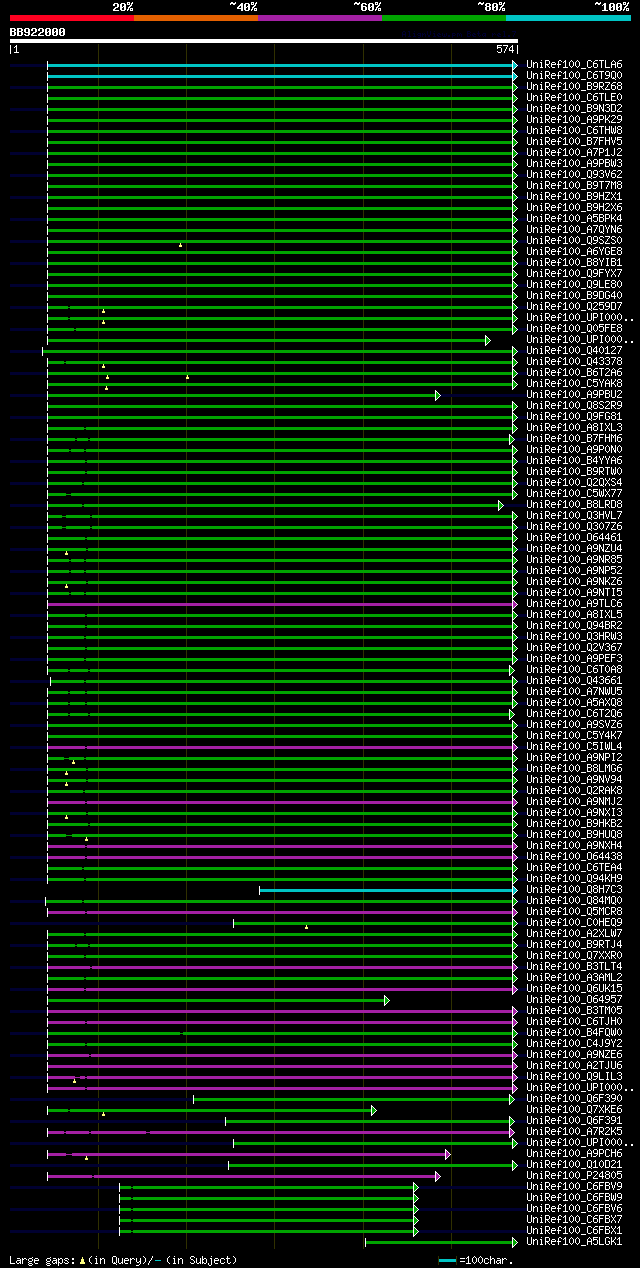Click the short green bar for A5LGK1
The height and width of the screenshot is (1268, 640).
439,1242
